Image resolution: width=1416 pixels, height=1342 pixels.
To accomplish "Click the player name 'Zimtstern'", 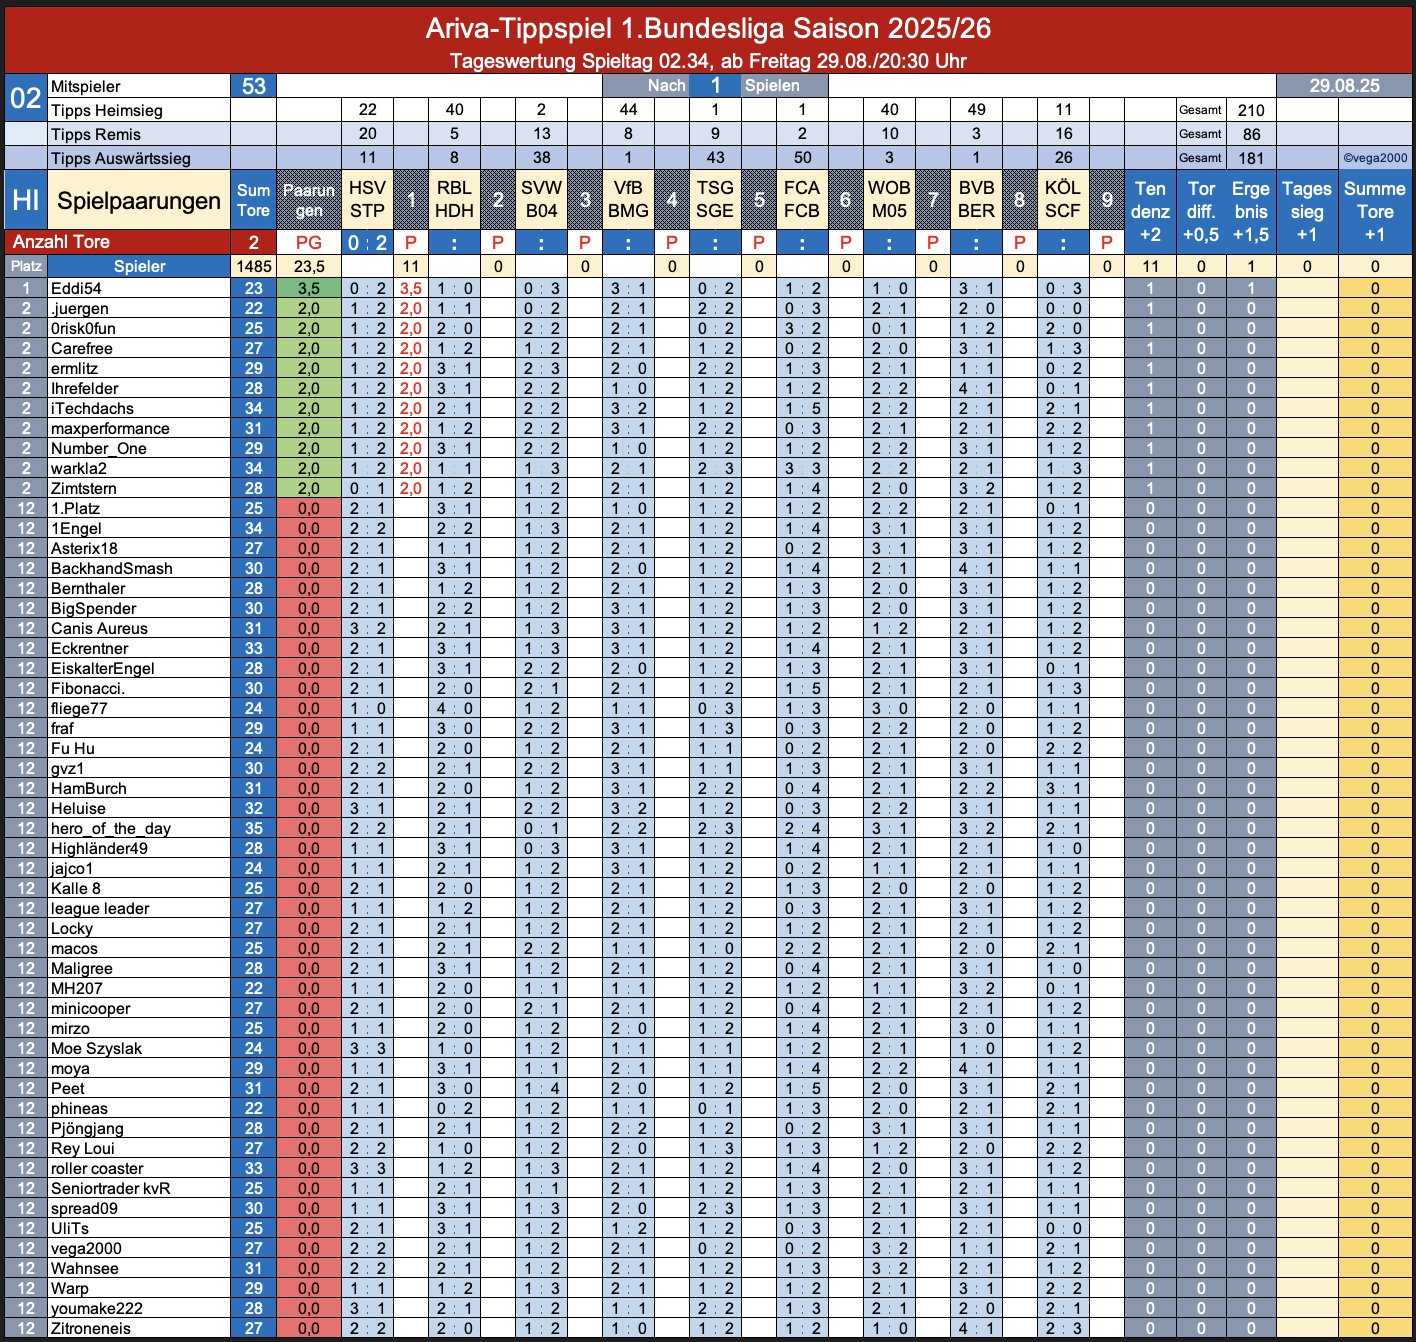I will [83, 488].
